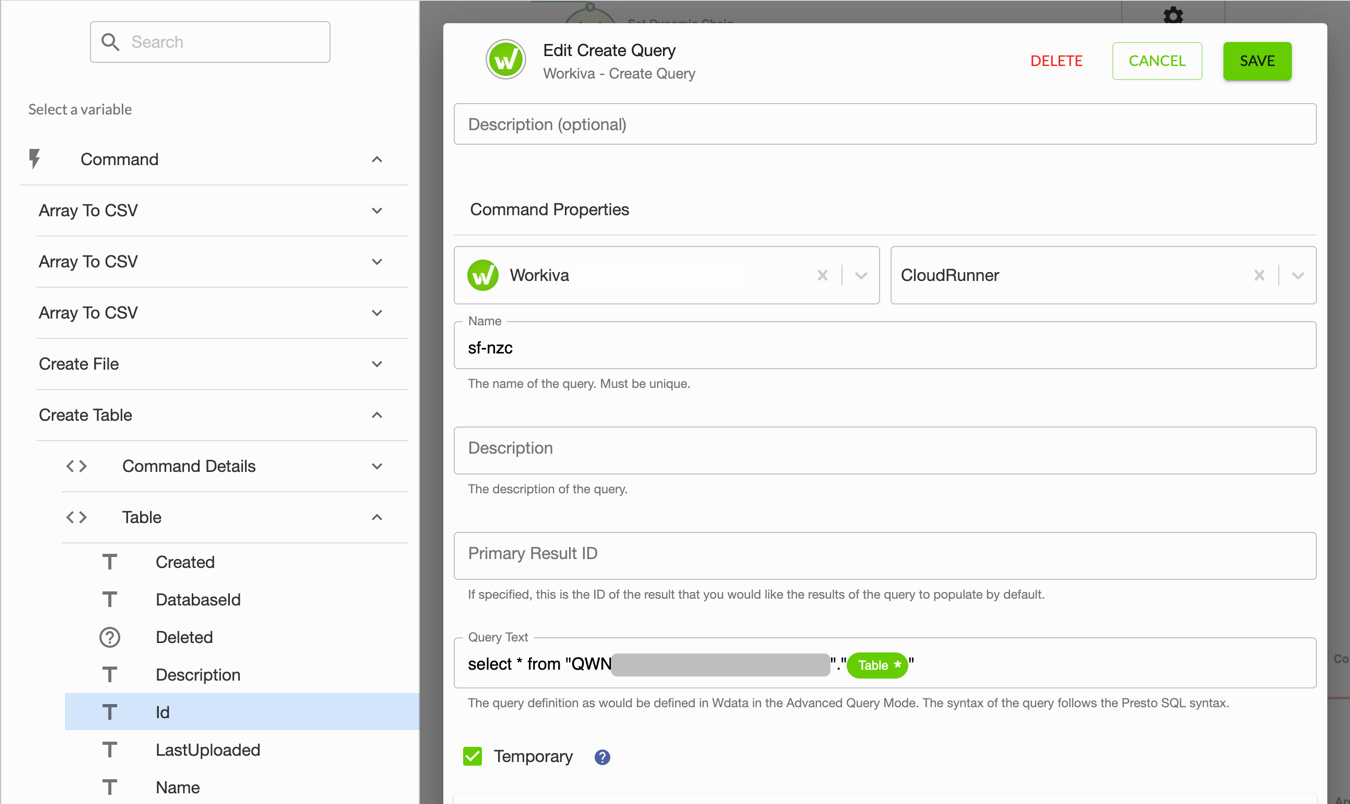Click the CANCEL button
This screenshot has height=804, width=1350.
pyautogui.click(x=1157, y=61)
